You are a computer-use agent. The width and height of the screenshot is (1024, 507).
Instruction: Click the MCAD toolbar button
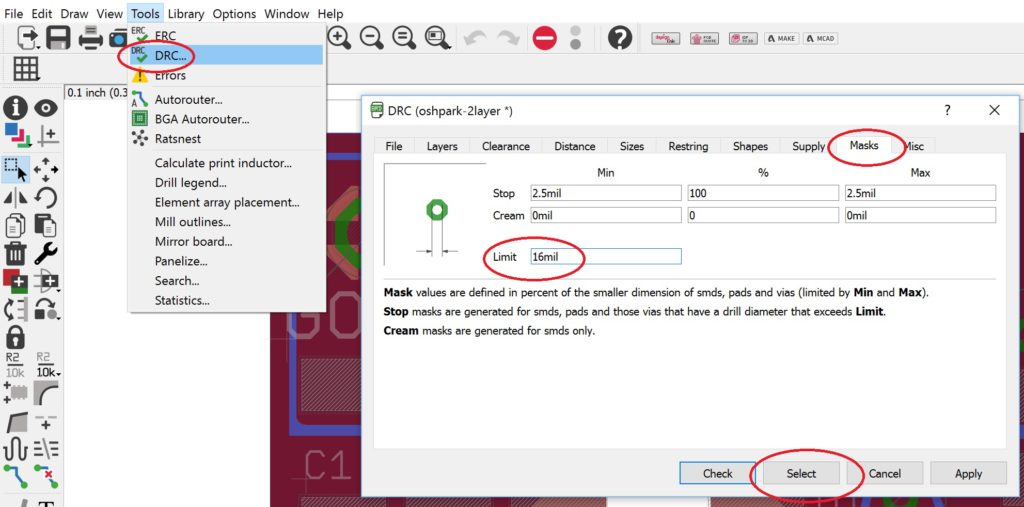click(820, 39)
